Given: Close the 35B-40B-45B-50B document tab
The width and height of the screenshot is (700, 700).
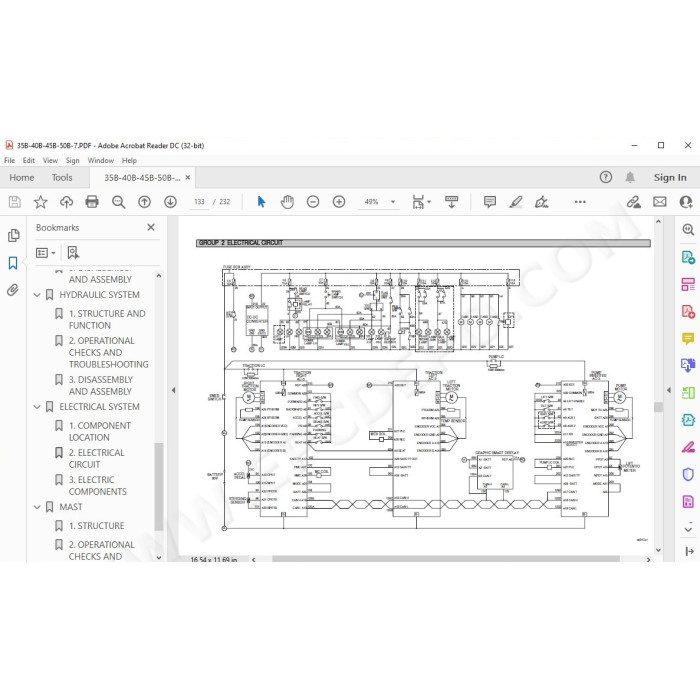Looking at the screenshot, I should 188,177.
